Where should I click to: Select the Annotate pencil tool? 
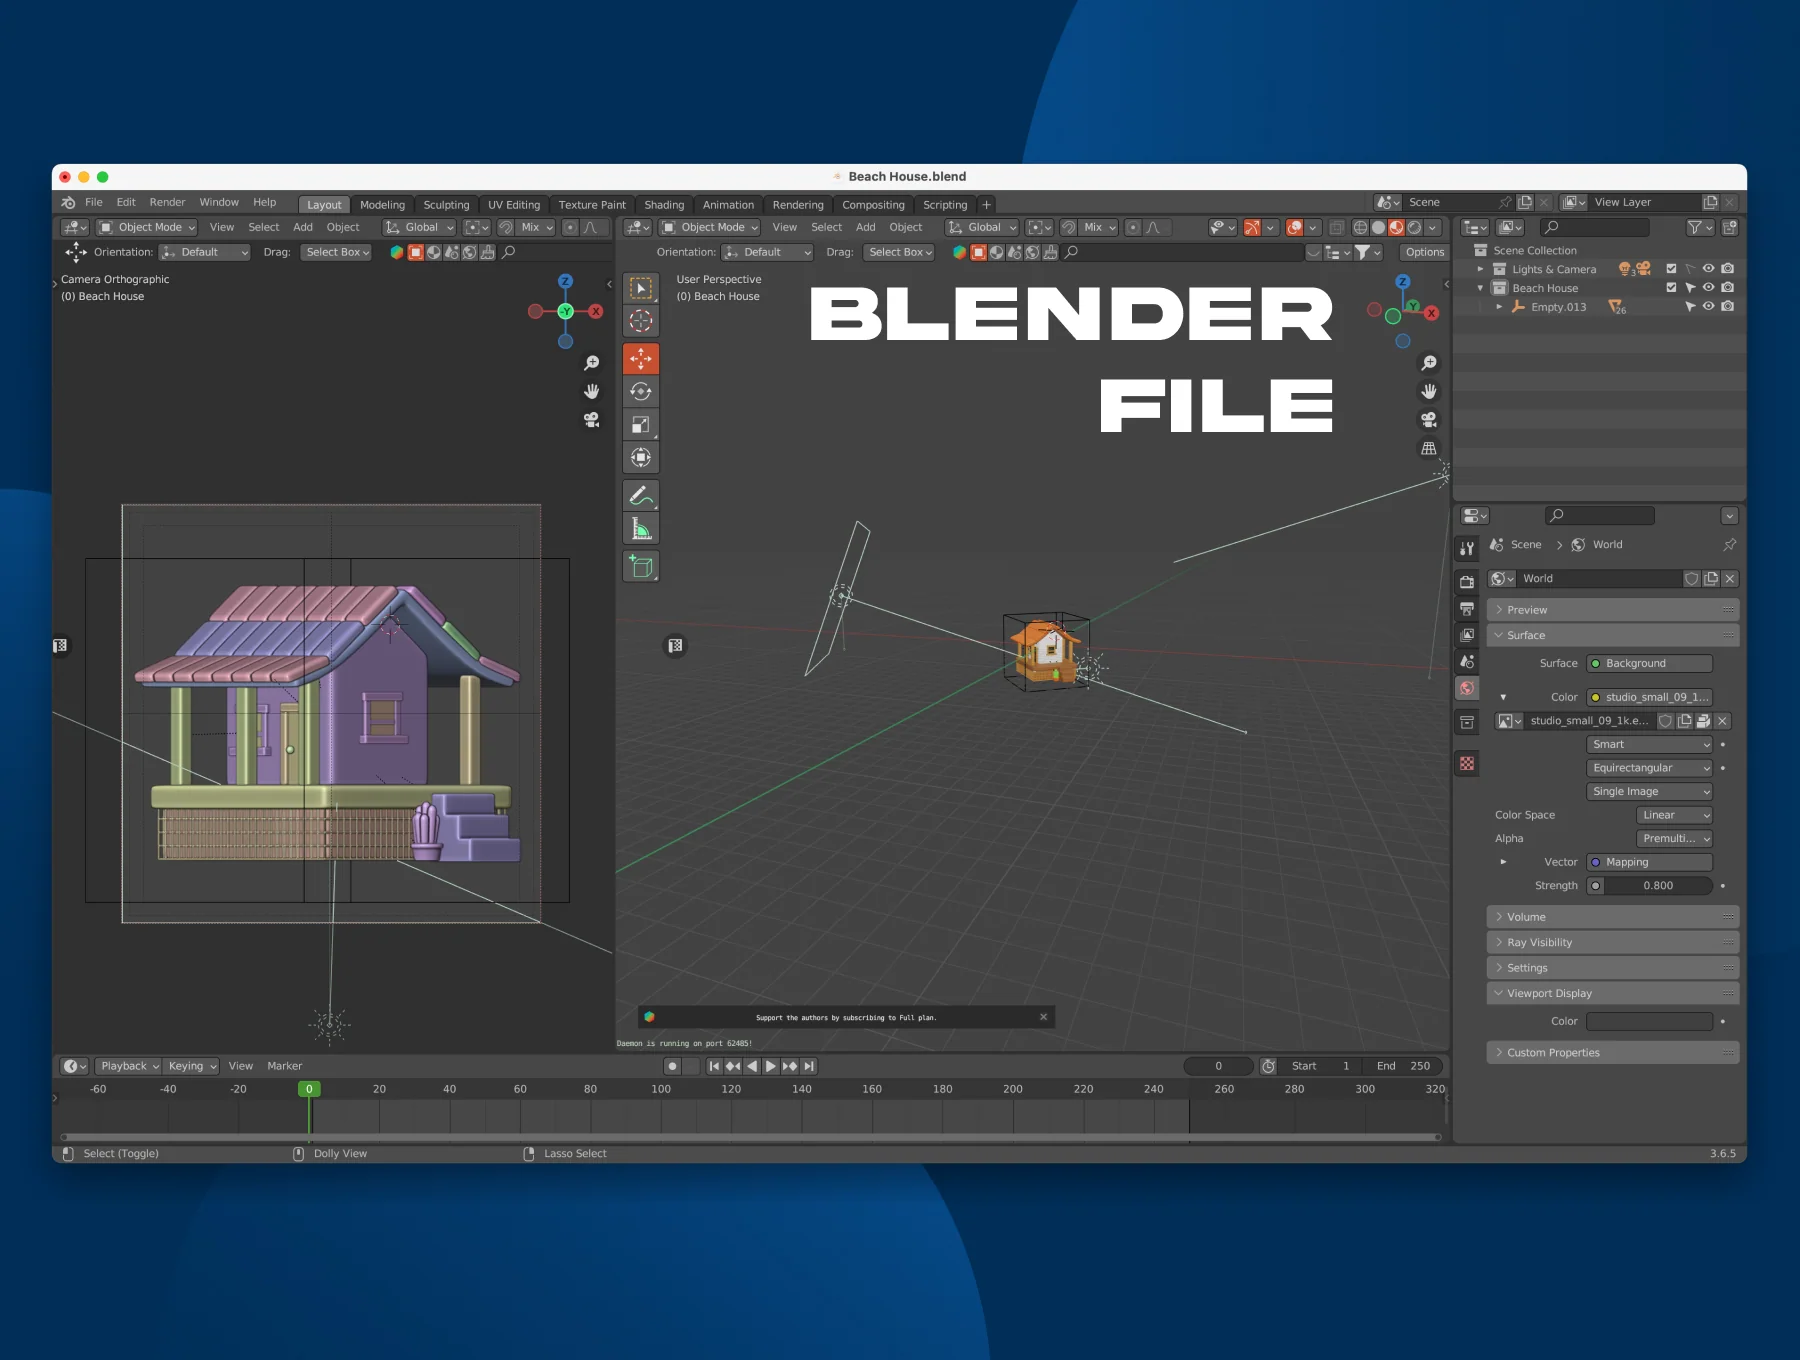641,495
